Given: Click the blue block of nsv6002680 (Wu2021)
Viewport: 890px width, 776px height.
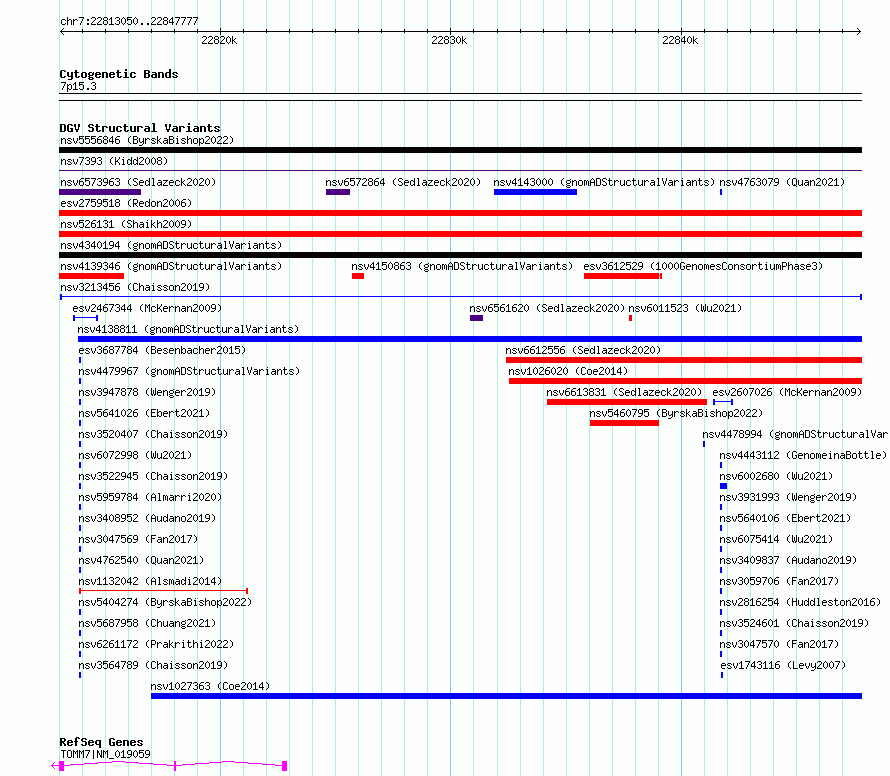Looking at the screenshot, I should (x=724, y=486).
